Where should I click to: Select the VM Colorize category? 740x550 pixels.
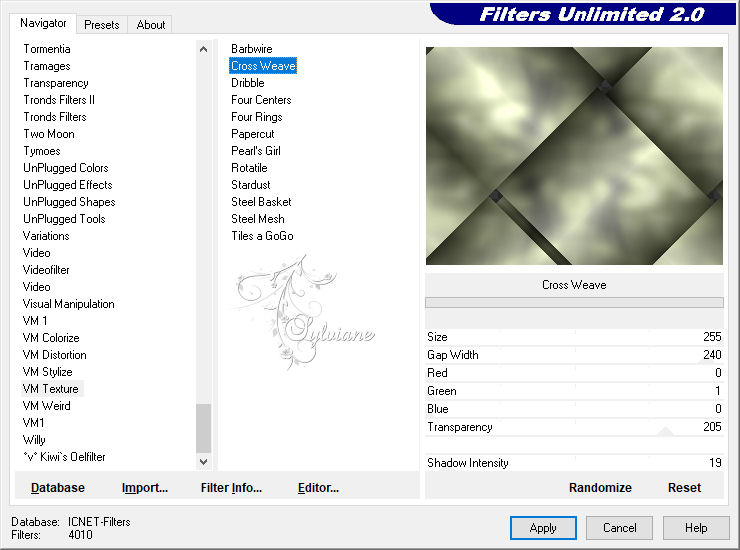(x=50, y=338)
